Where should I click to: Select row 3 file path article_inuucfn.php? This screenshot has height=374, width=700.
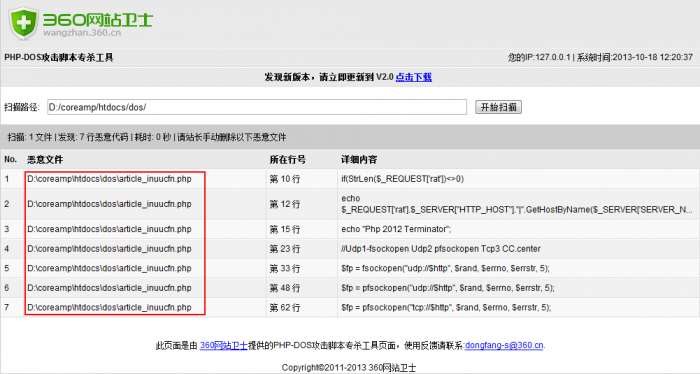[x=109, y=229]
